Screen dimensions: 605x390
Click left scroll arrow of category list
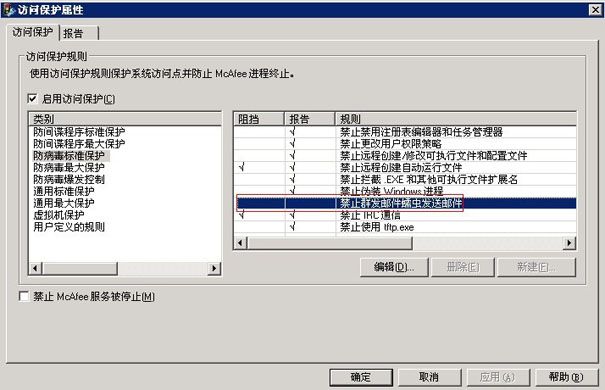[35, 268]
